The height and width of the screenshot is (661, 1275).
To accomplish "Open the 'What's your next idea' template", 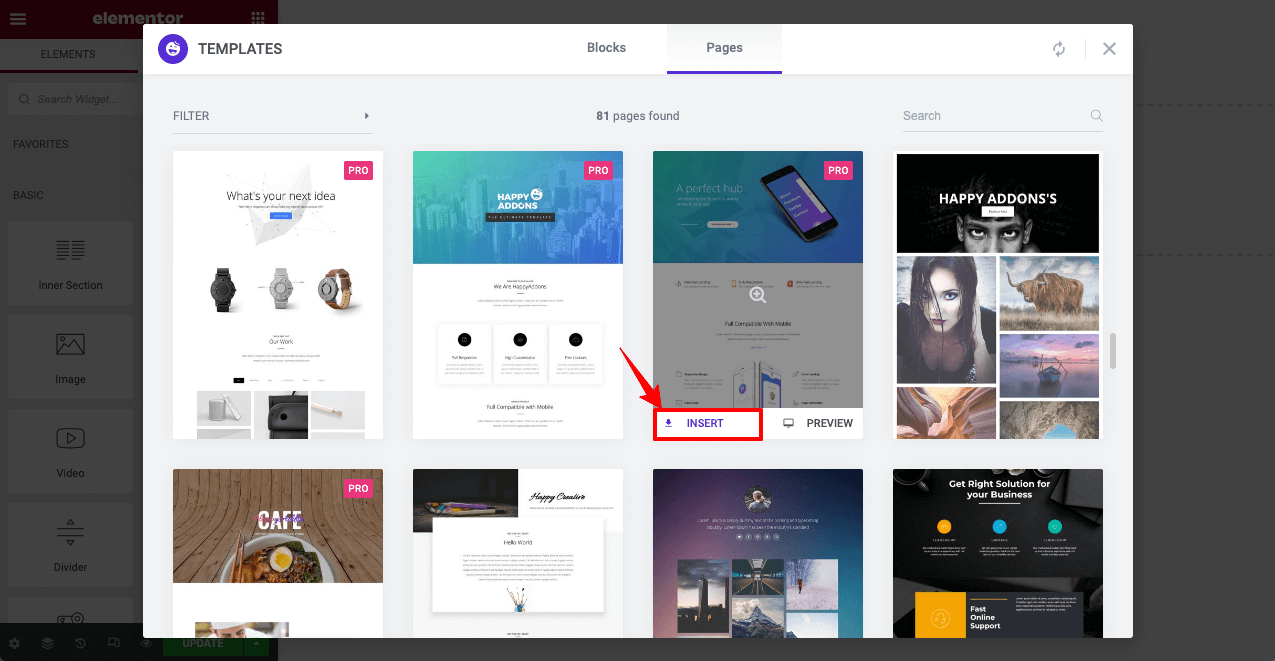I will point(278,295).
